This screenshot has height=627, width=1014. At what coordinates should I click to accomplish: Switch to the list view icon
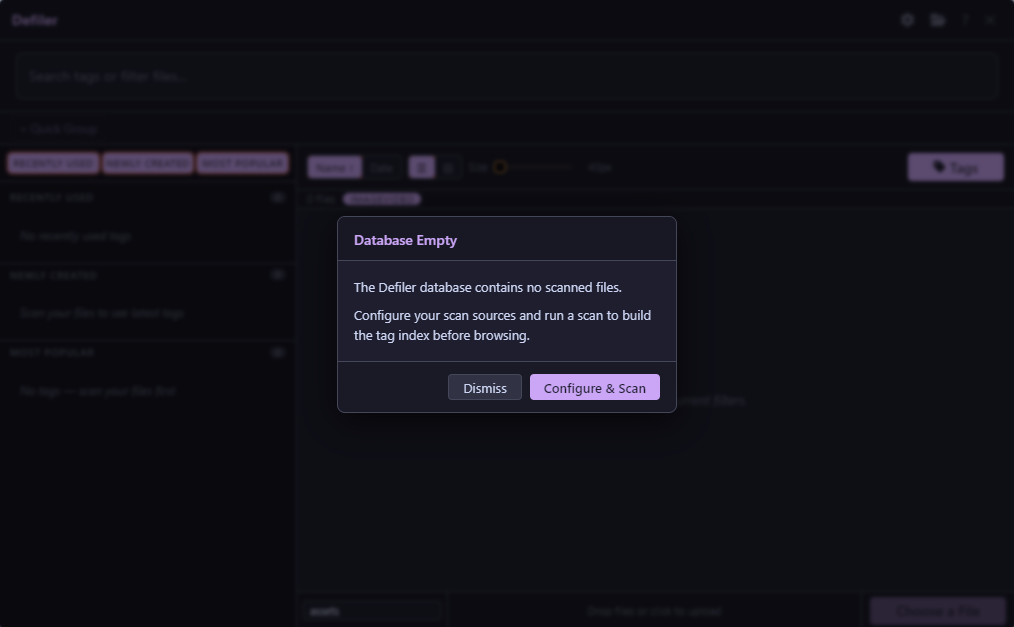(x=449, y=168)
